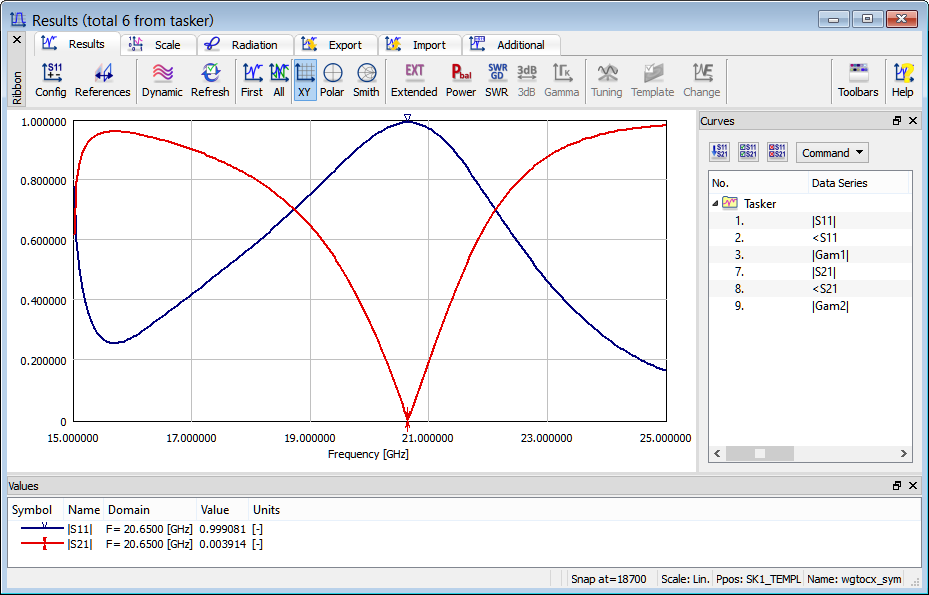
Task: Start the Dynamic results display
Action: click(162, 80)
